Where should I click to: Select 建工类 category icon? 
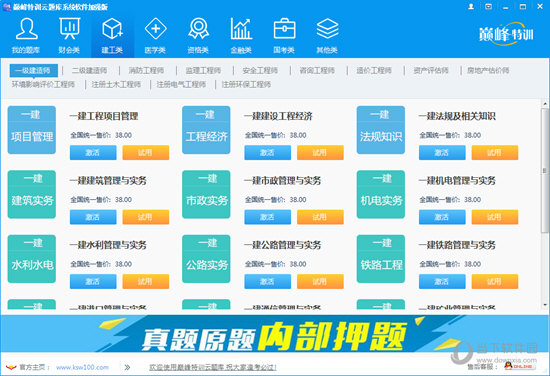click(112, 36)
